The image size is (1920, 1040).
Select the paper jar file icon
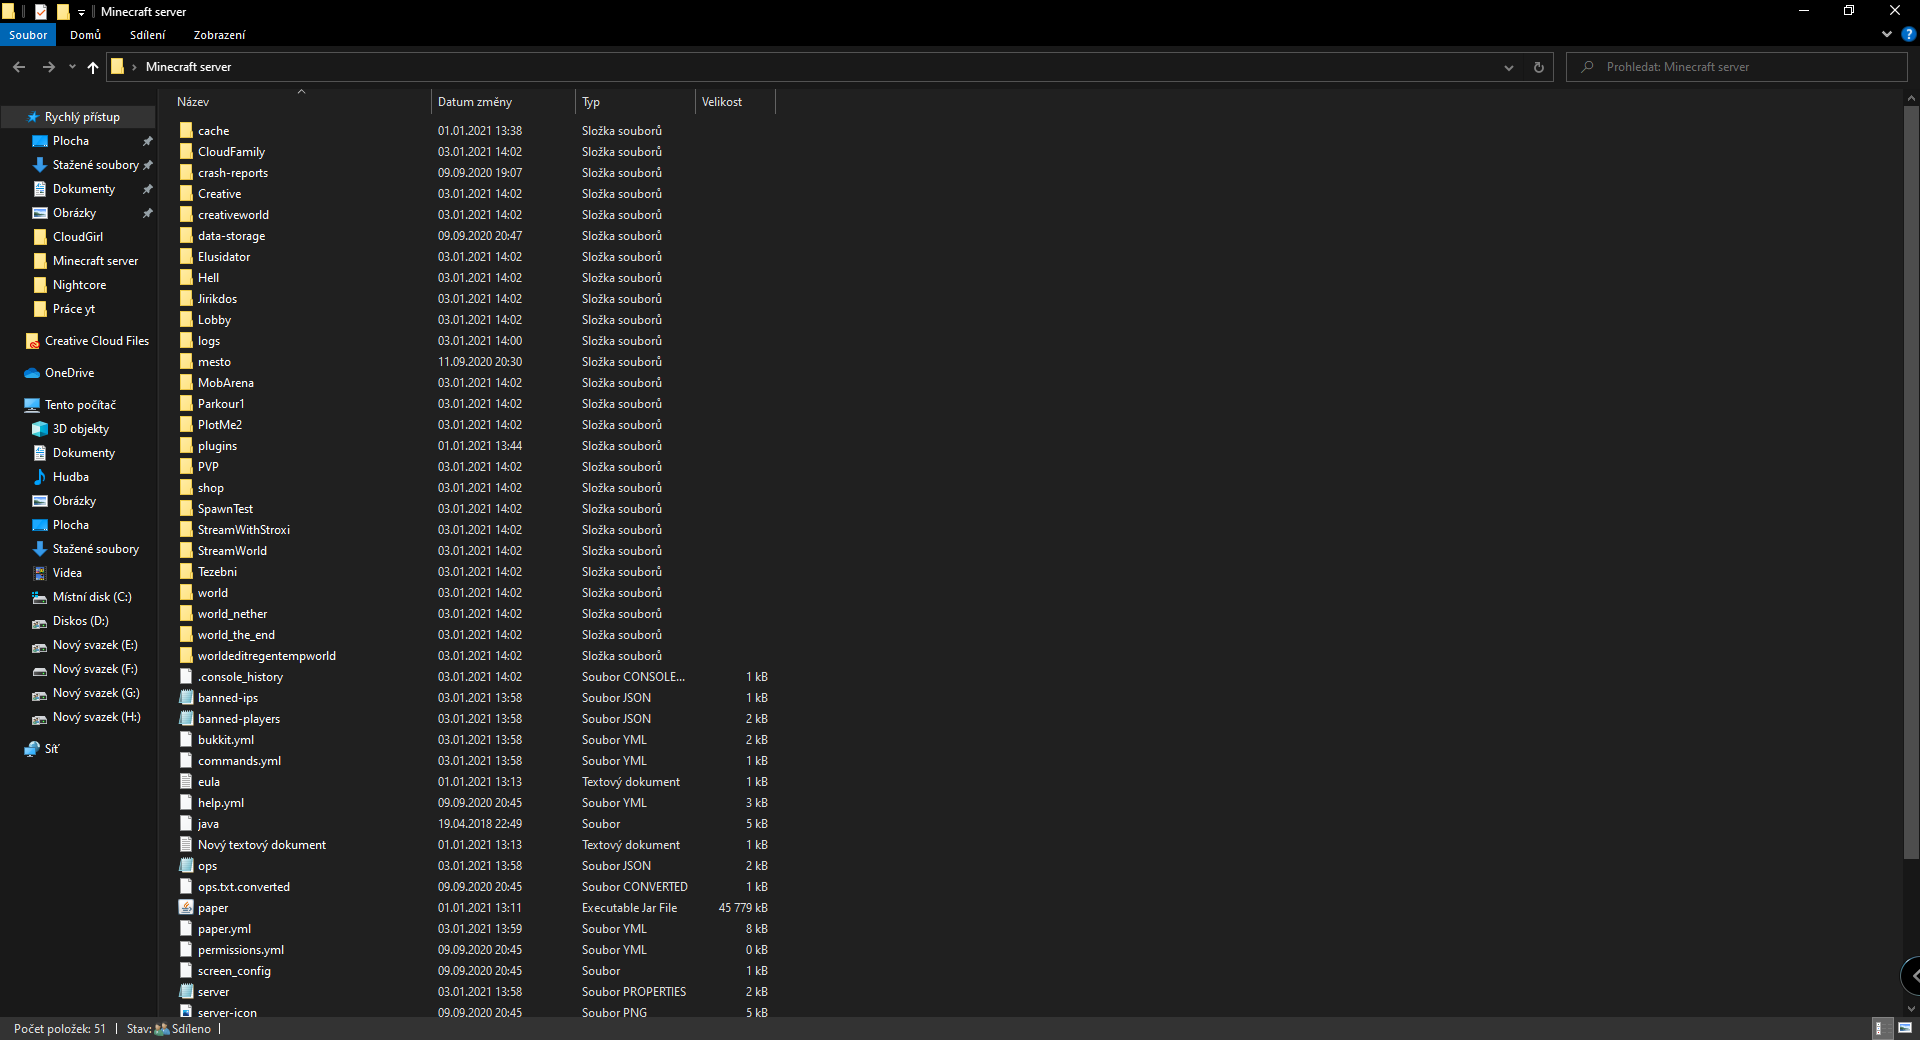tap(186, 908)
